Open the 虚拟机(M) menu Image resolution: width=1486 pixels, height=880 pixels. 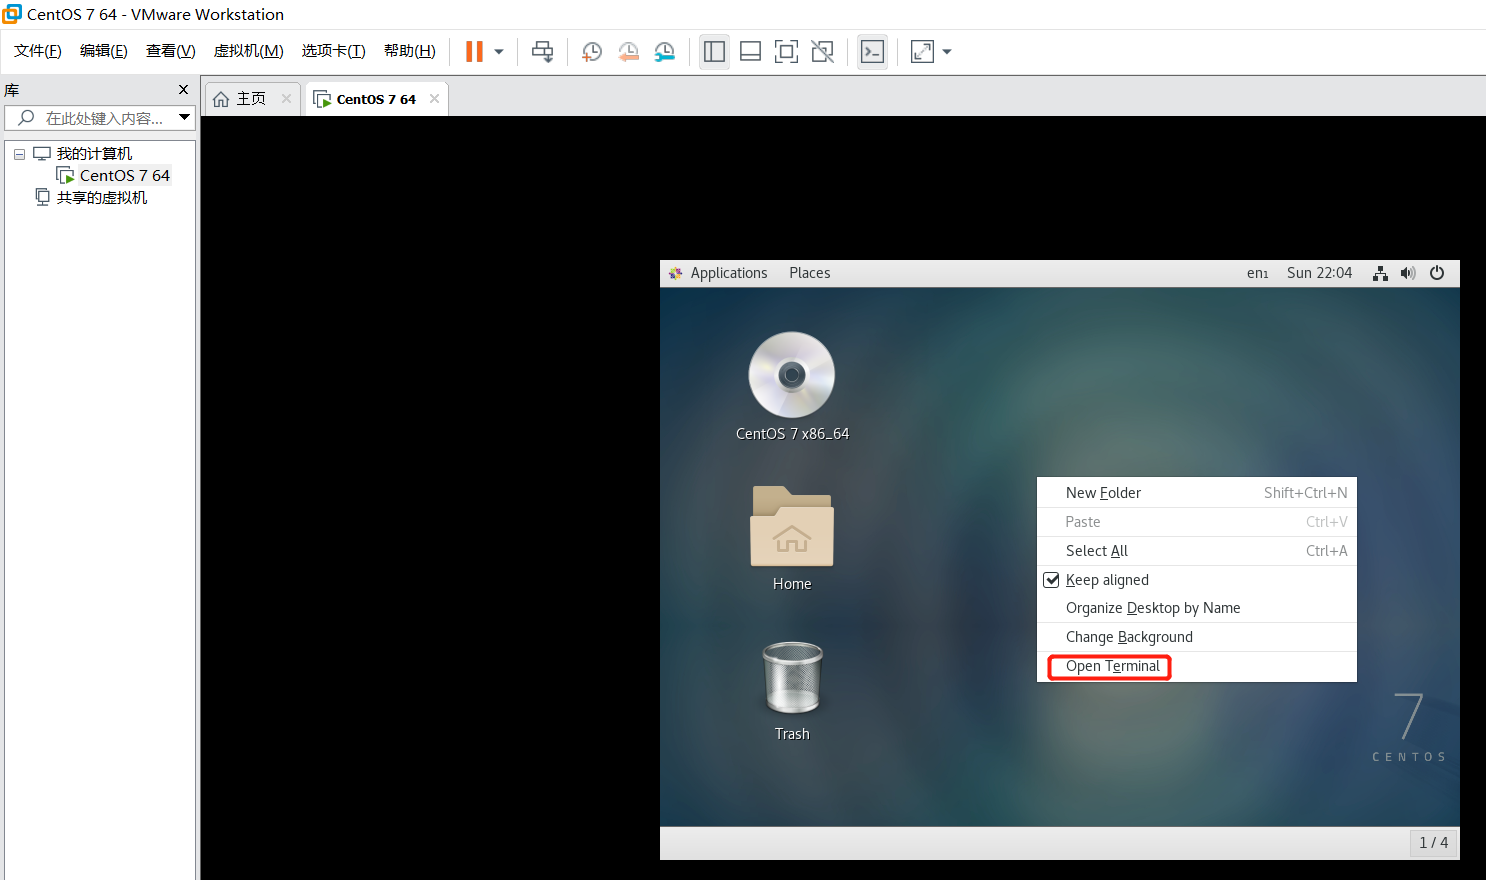[249, 51]
